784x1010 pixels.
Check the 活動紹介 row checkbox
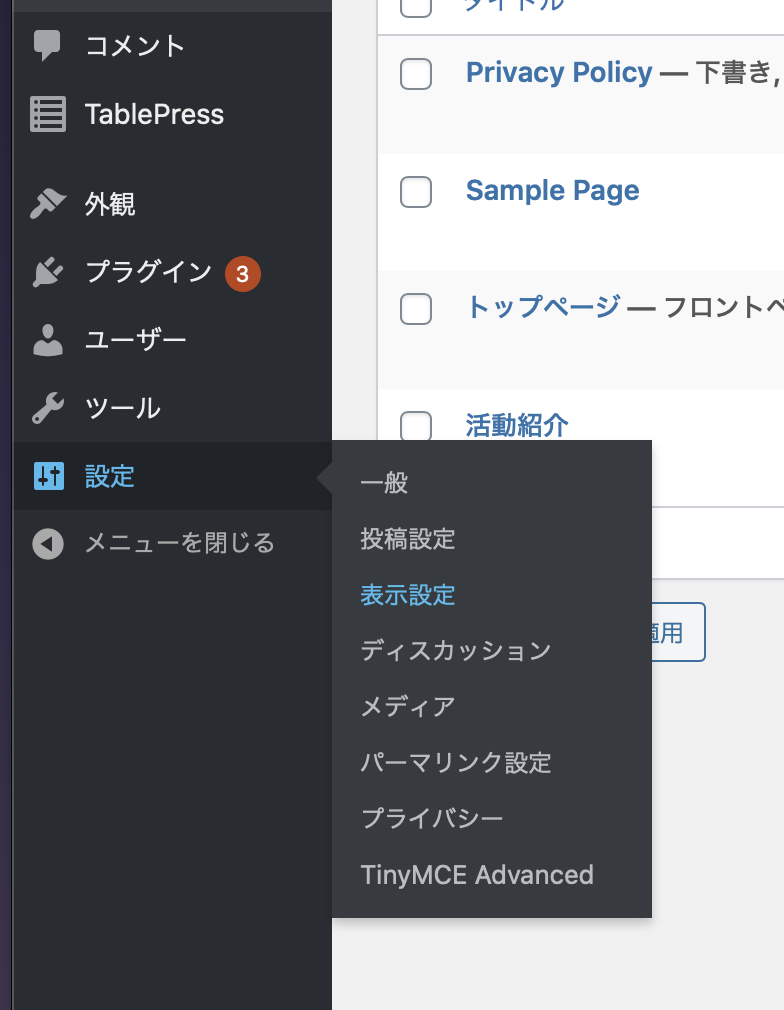click(x=416, y=426)
